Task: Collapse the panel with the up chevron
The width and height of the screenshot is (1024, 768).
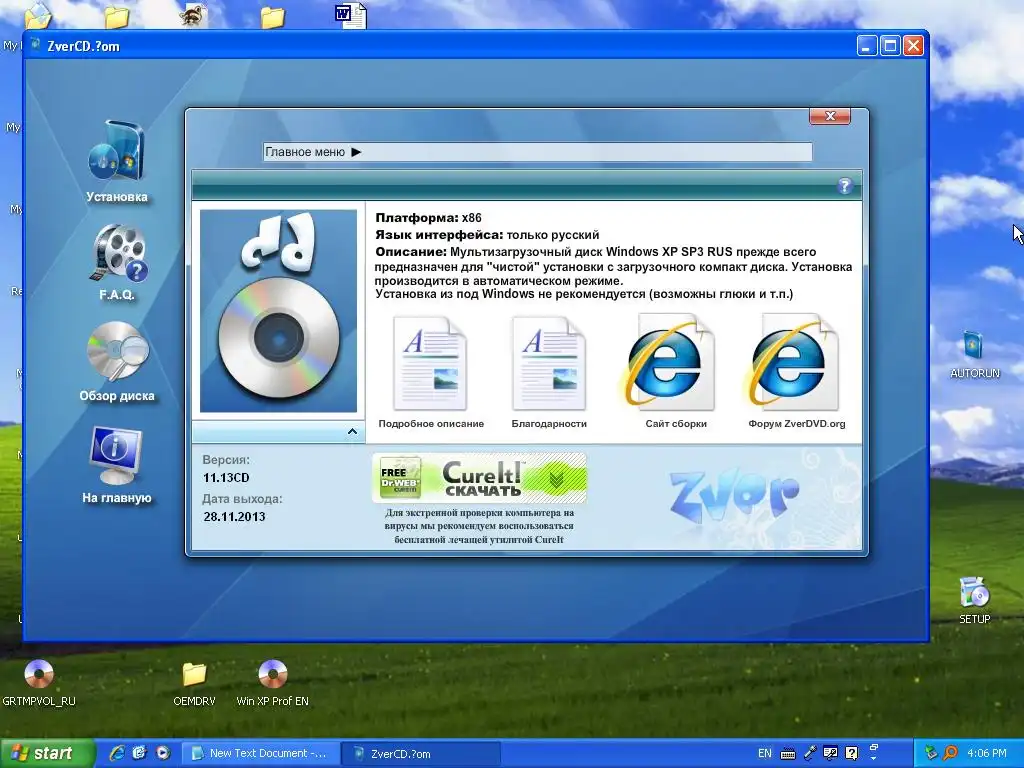Action: coord(352,431)
